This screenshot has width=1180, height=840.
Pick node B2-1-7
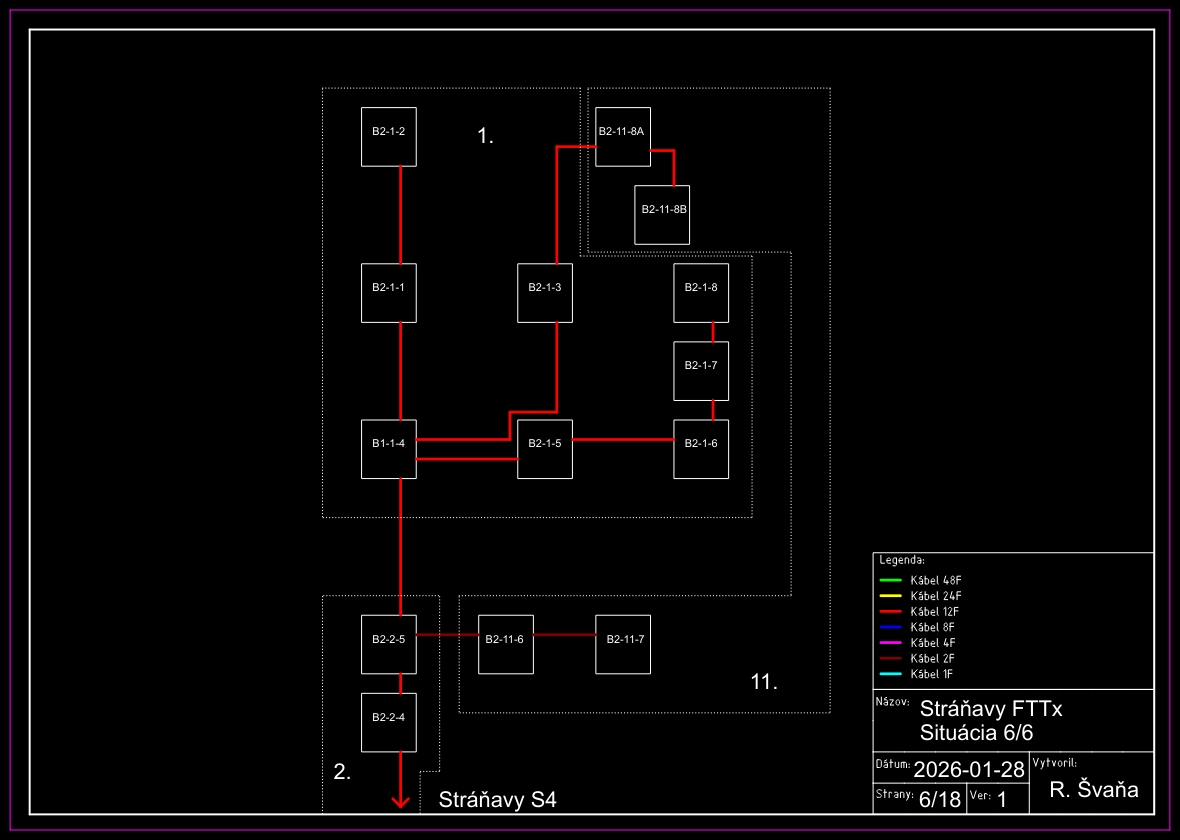tap(701, 371)
